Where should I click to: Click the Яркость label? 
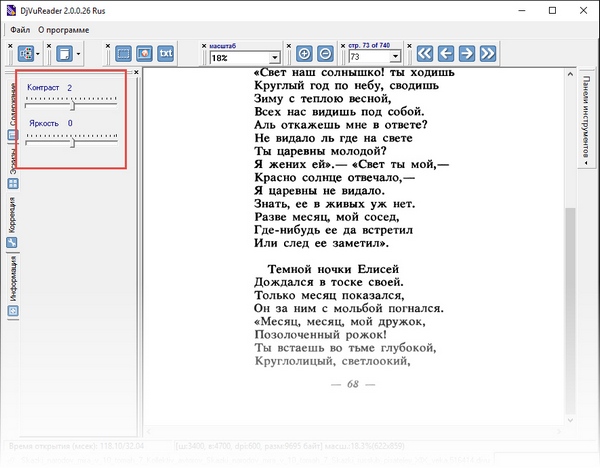(x=44, y=123)
